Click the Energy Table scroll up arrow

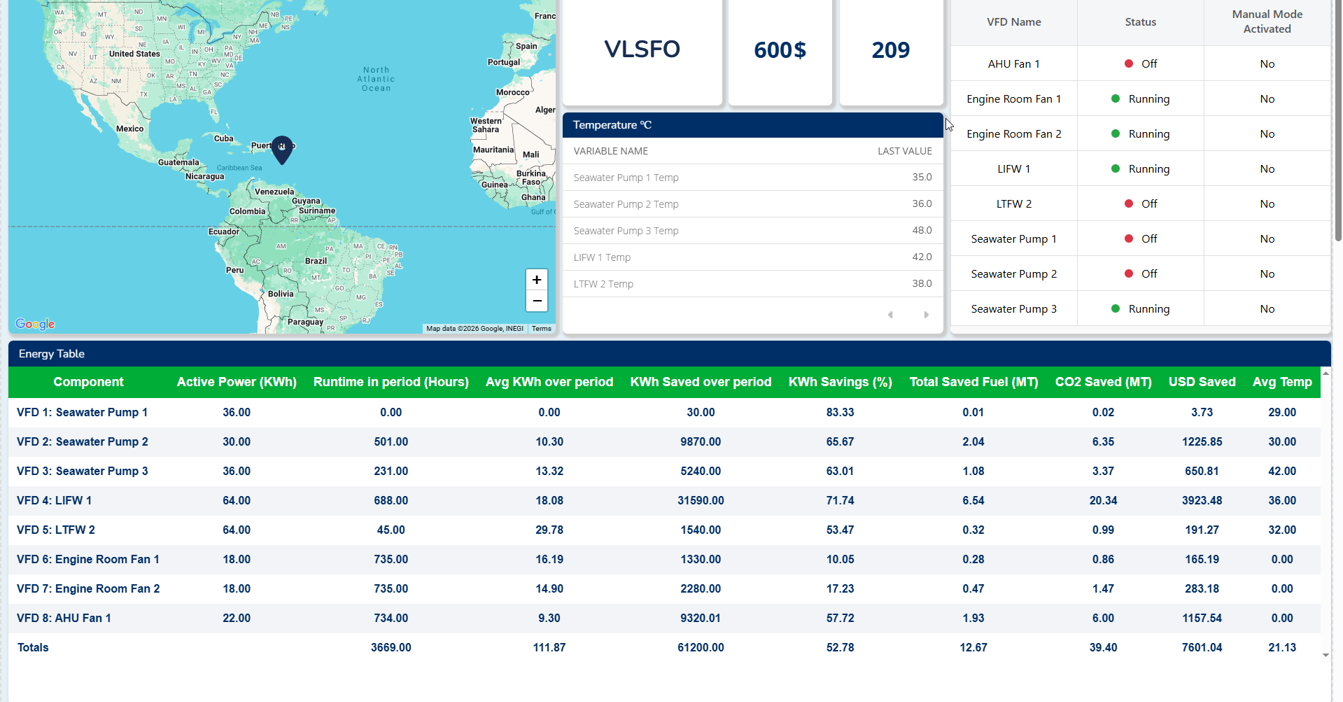1326,373
